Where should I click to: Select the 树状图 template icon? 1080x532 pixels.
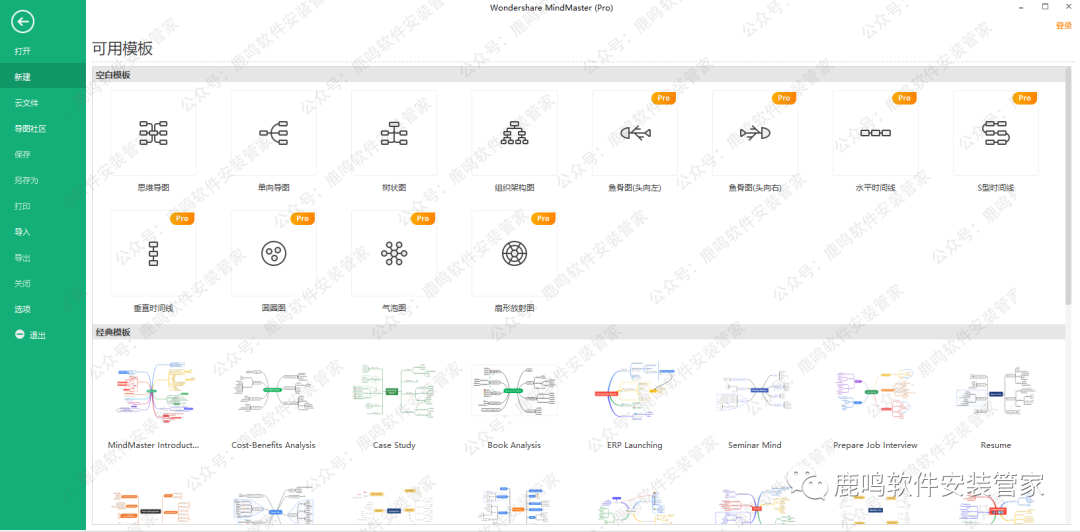click(x=394, y=133)
